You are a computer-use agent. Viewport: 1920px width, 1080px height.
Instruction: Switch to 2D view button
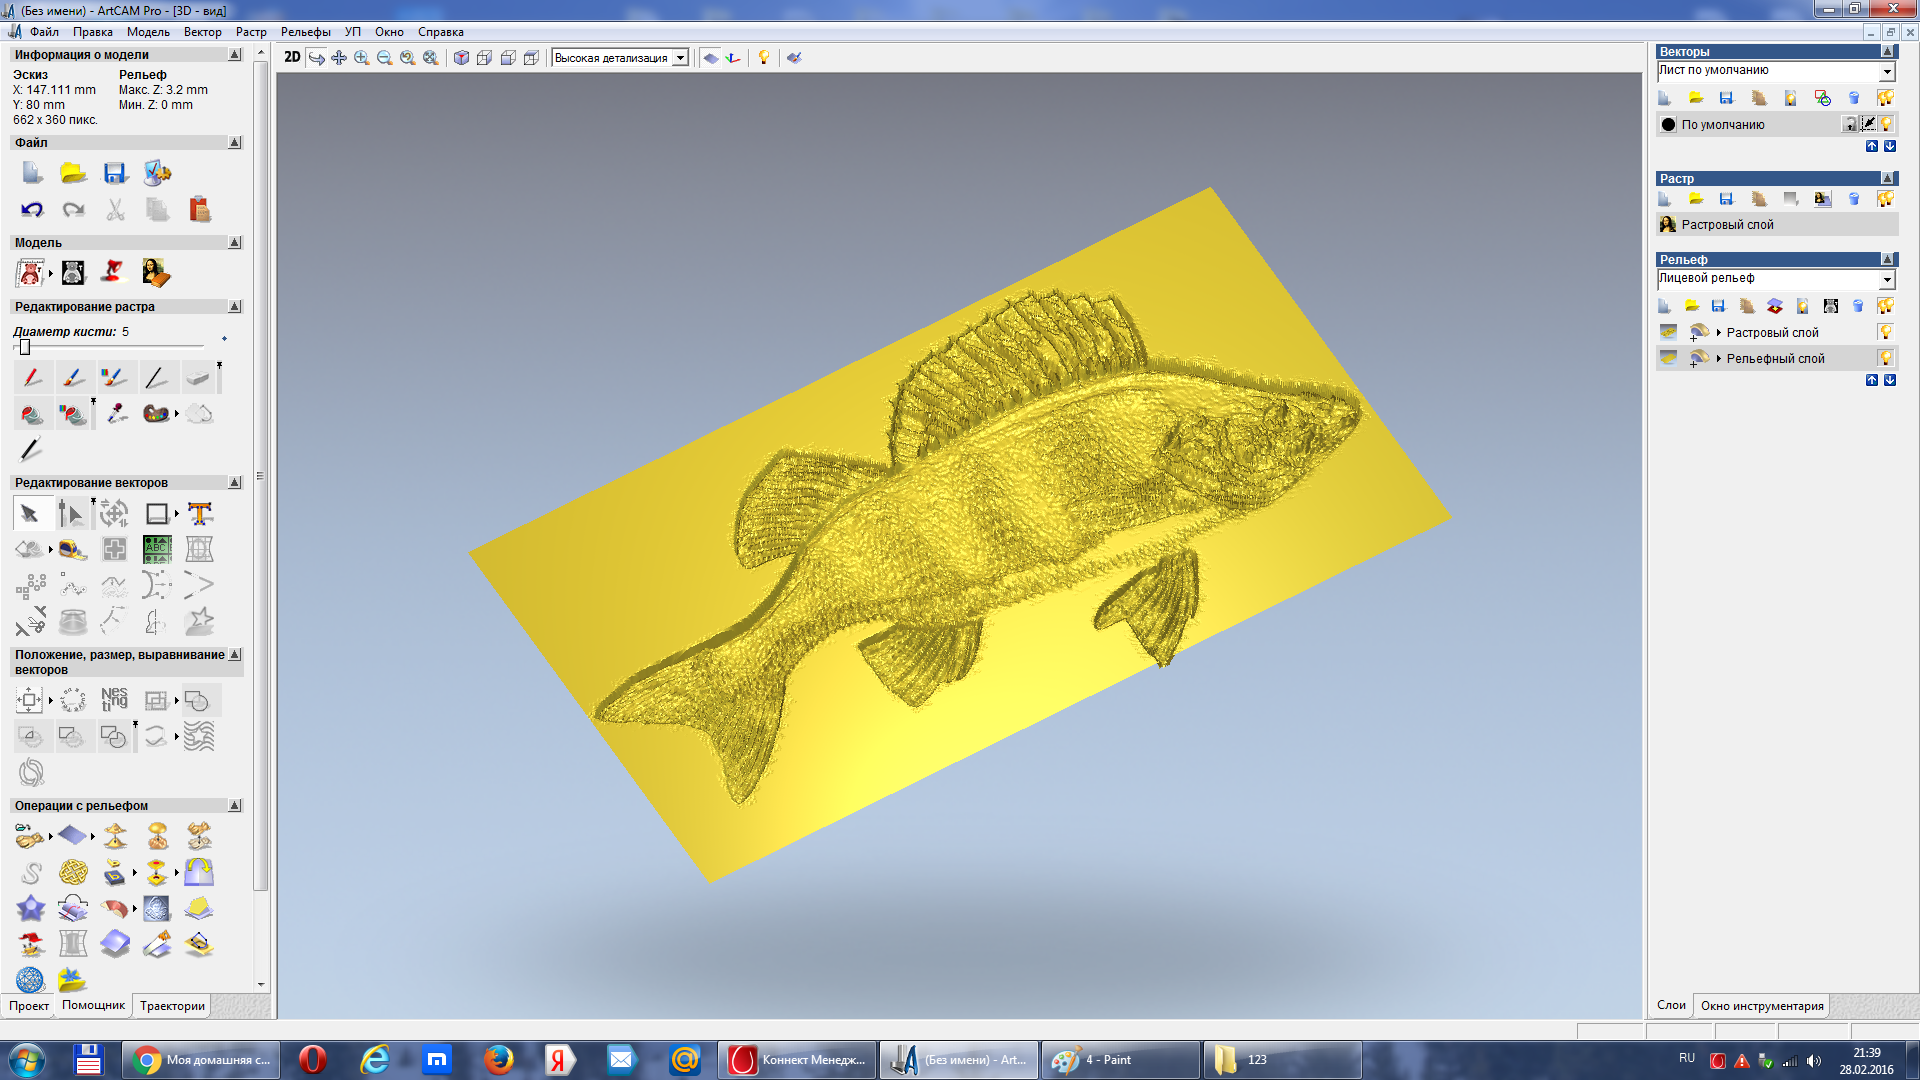[292, 57]
